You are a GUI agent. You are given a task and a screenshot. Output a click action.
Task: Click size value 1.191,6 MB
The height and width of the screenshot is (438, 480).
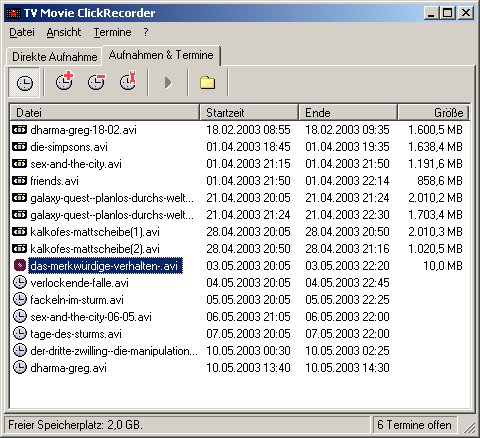(x=436, y=164)
